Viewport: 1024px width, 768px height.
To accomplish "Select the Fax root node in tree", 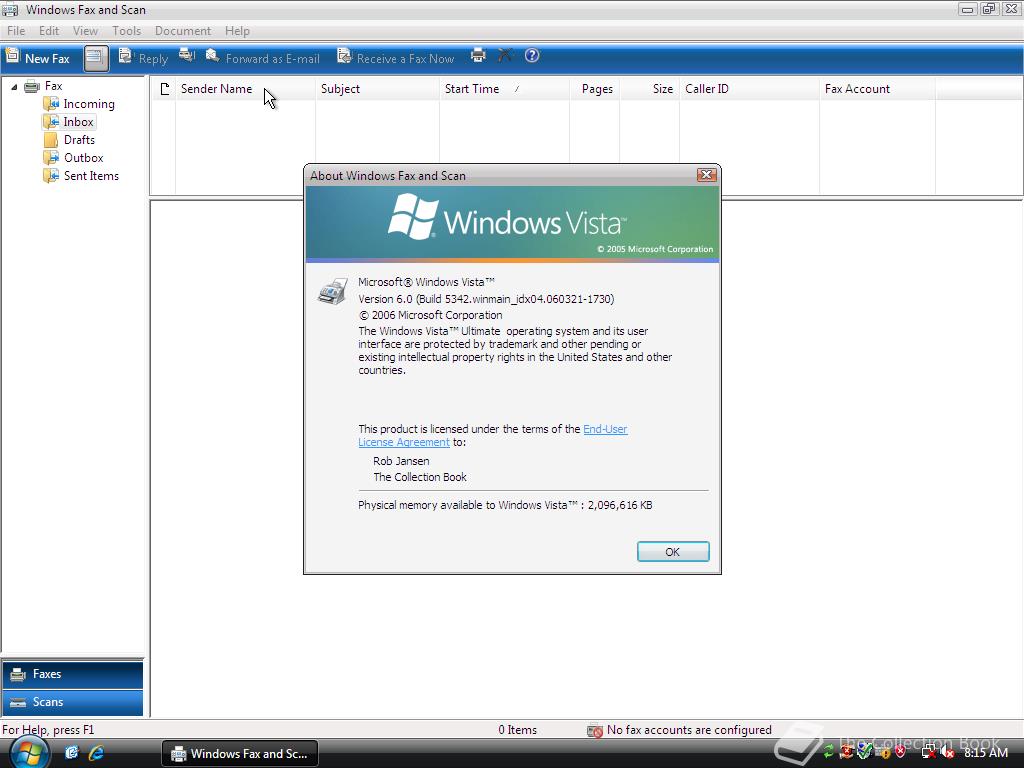I will 43,86.
